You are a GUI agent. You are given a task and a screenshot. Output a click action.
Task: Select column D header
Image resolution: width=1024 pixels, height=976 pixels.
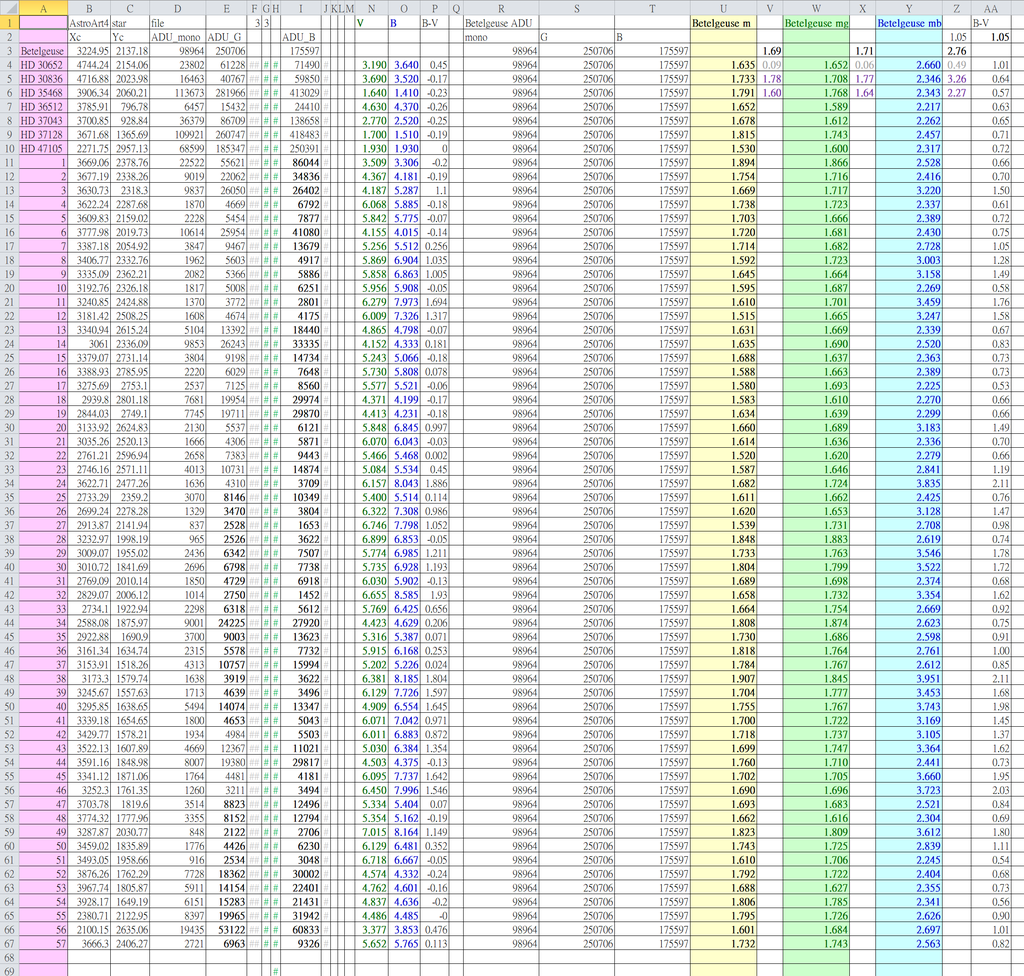(178, 8)
